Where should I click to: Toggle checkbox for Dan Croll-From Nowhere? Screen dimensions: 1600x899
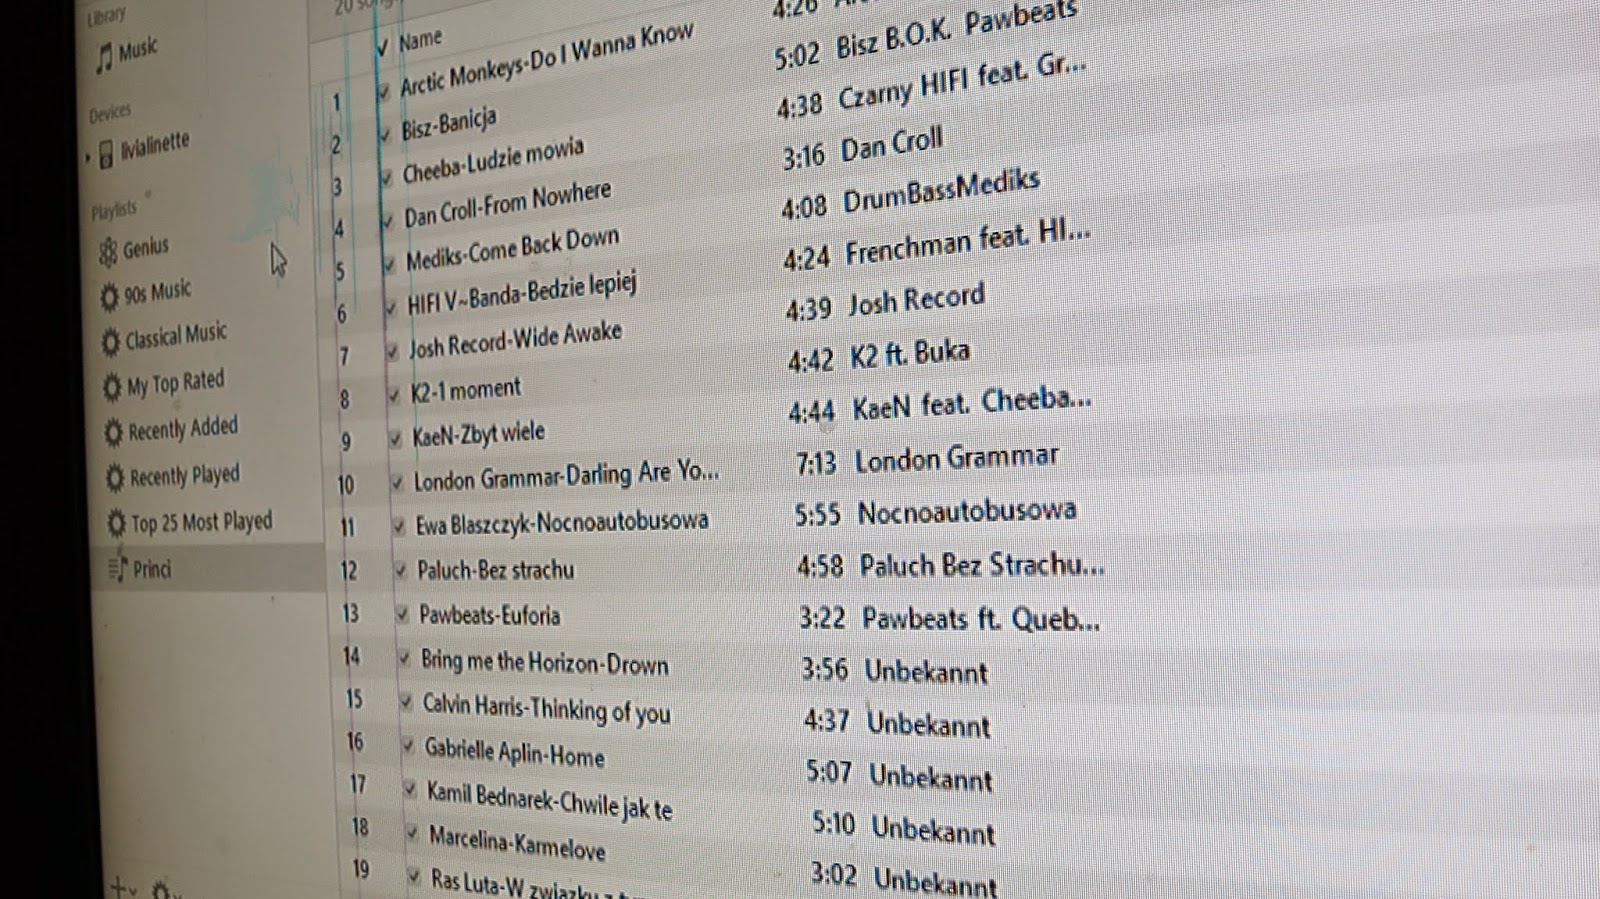pyautogui.click(x=388, y=221)
